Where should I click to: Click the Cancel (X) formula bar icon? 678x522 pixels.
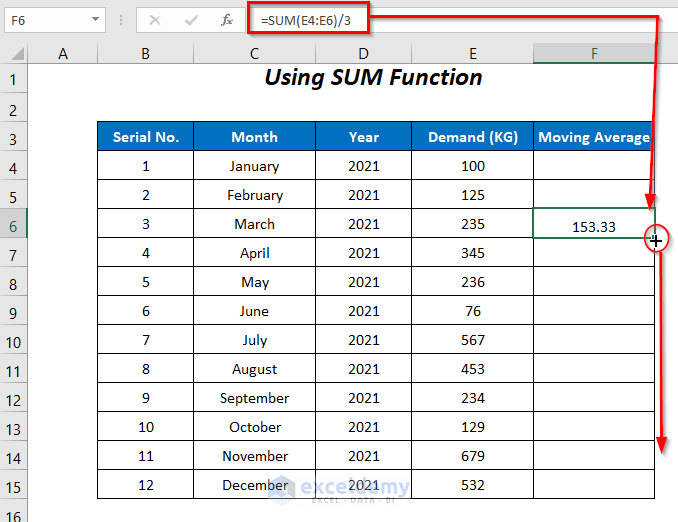click(155, 20)
